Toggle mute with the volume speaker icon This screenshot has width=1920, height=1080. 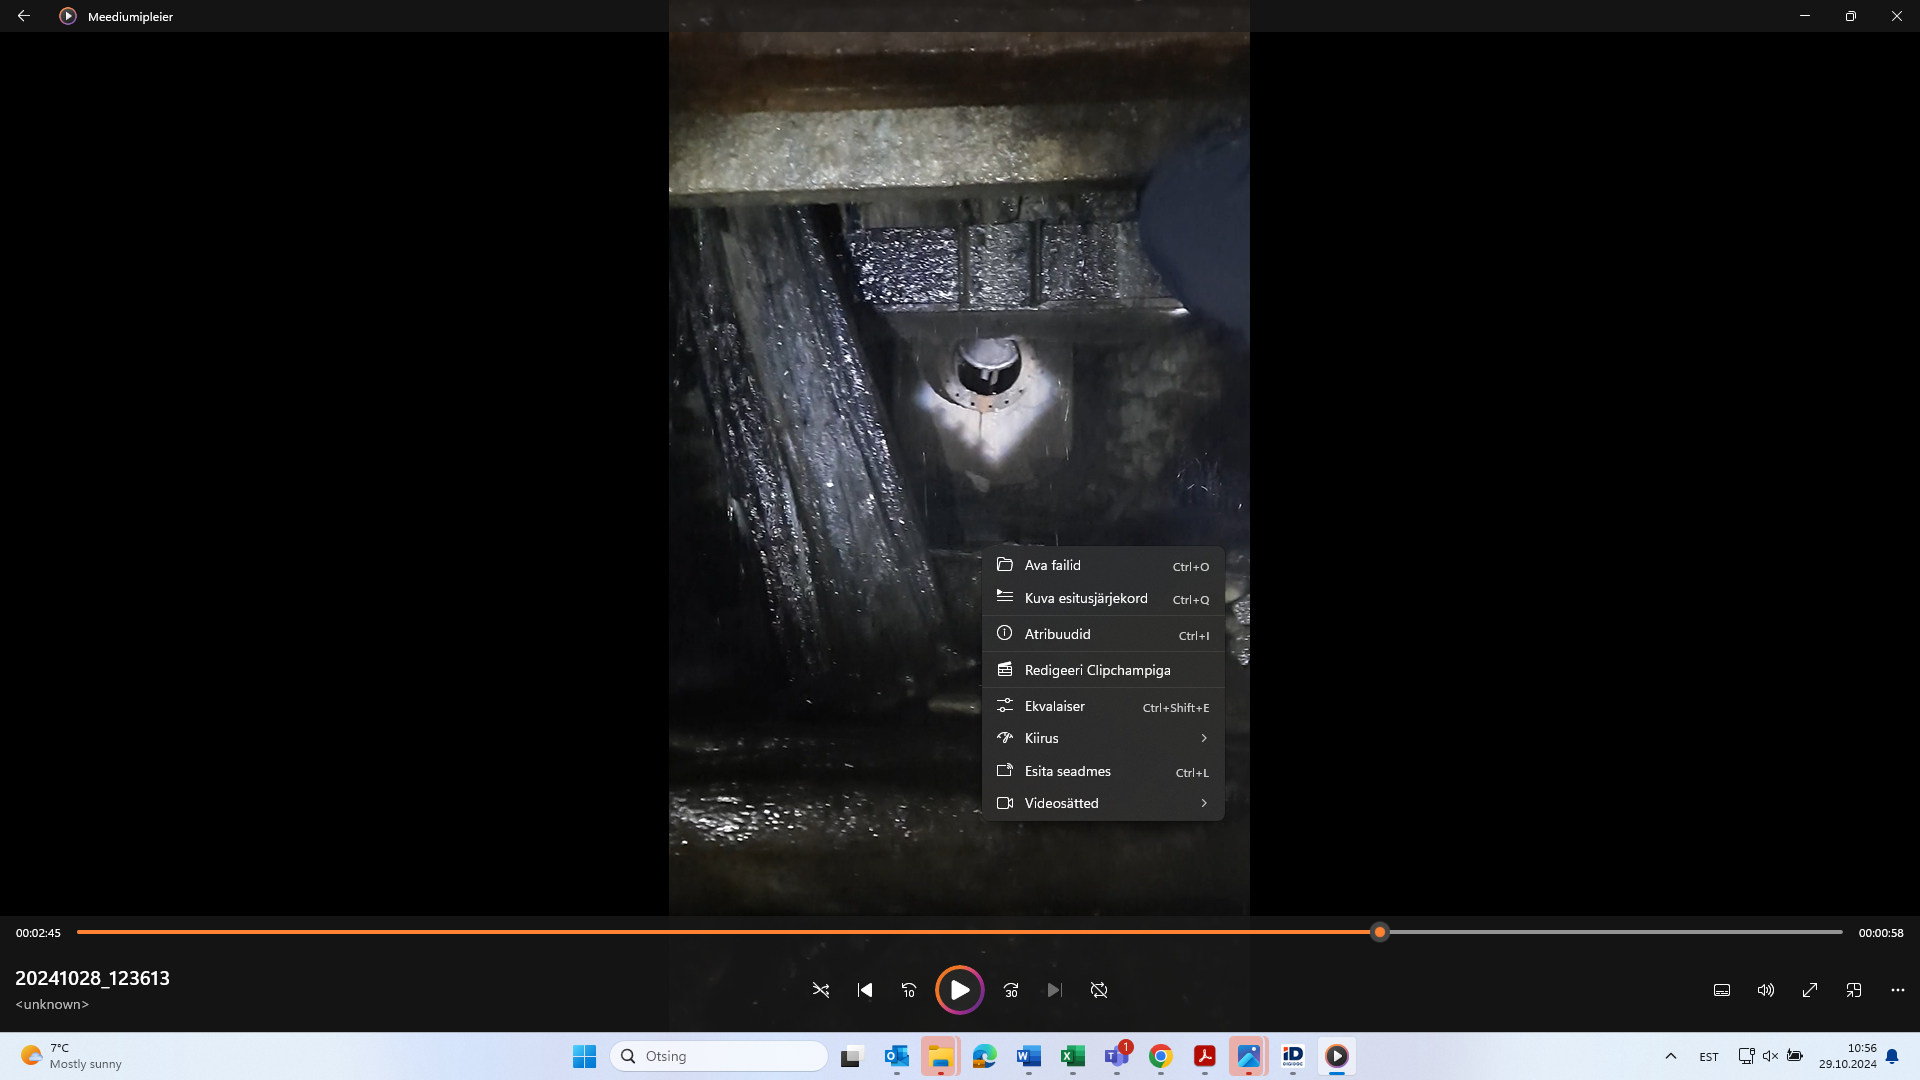point(1766,990)
